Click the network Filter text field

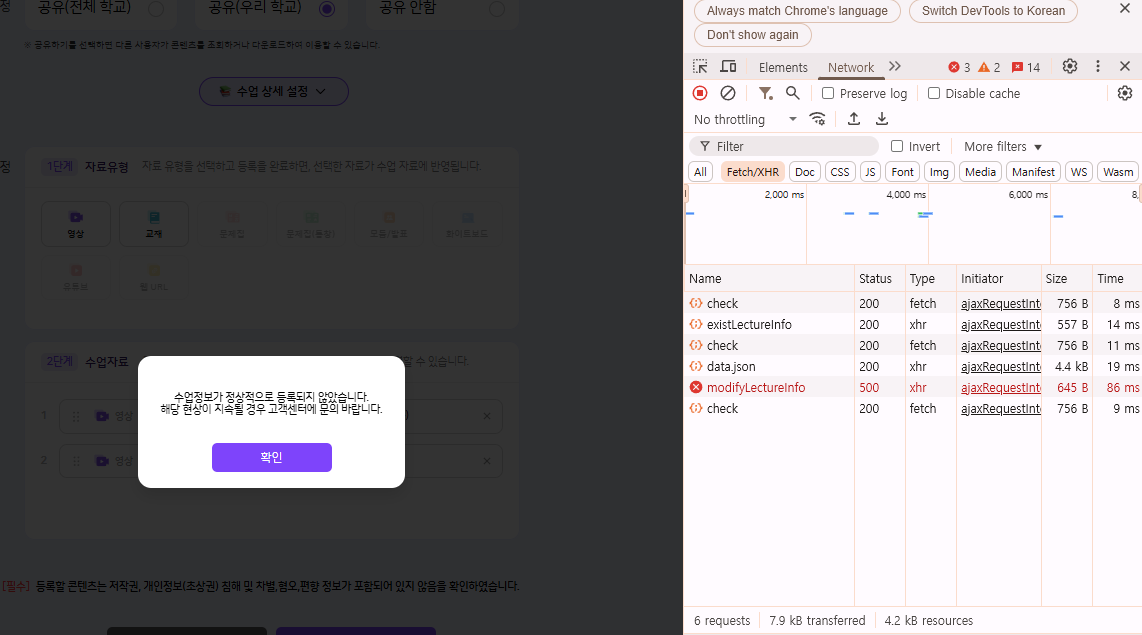pyautogui.click(x=790, y=147)
